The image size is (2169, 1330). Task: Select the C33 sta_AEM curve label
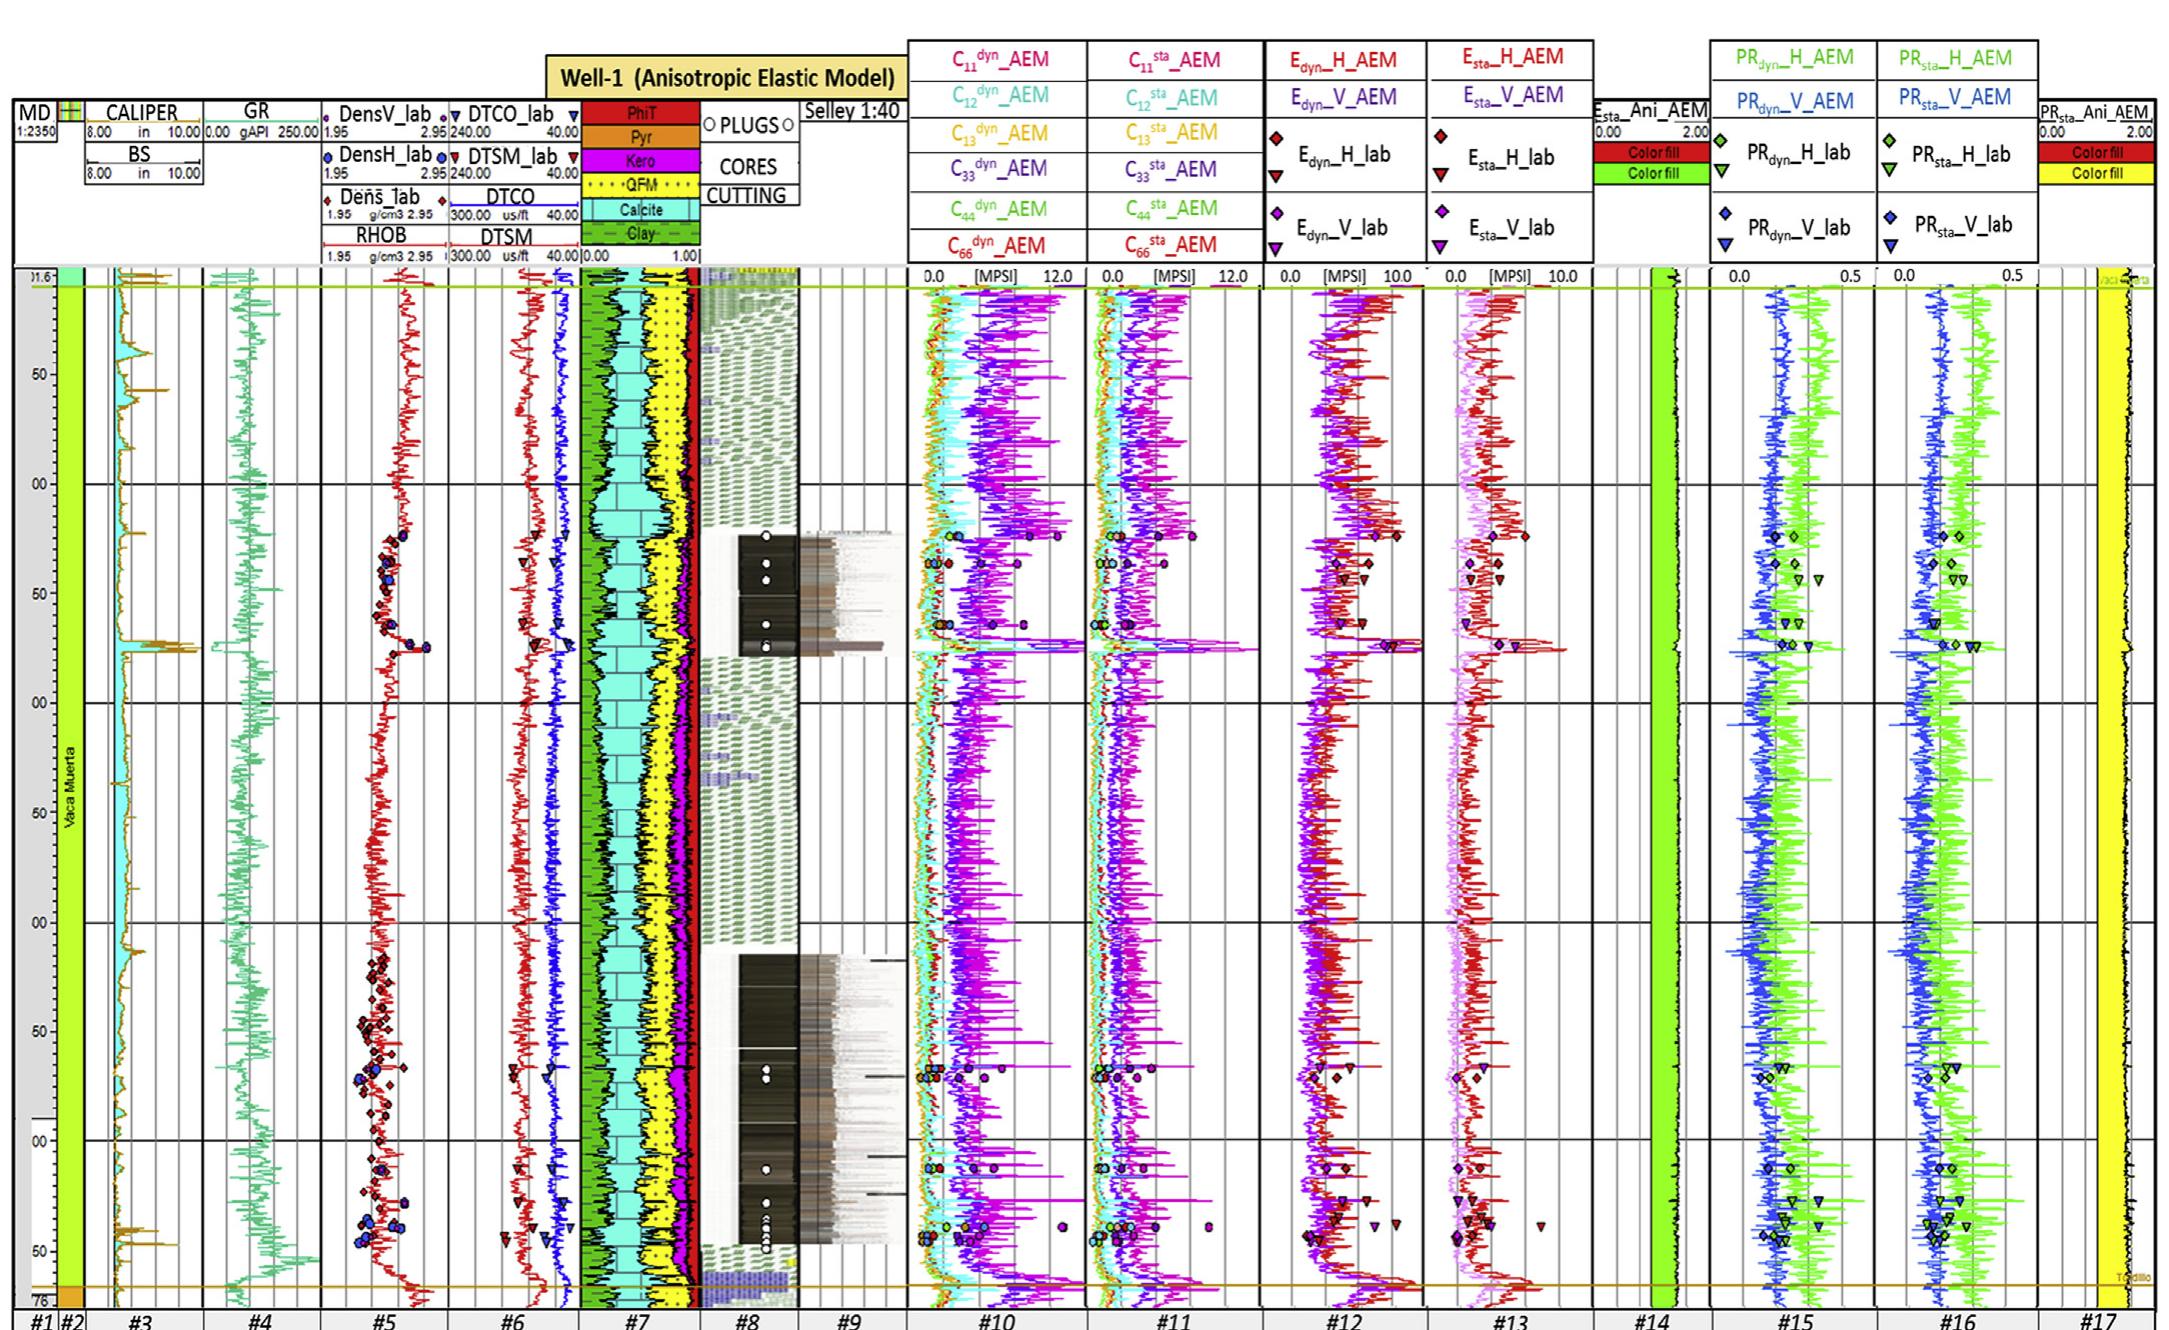1172,170
